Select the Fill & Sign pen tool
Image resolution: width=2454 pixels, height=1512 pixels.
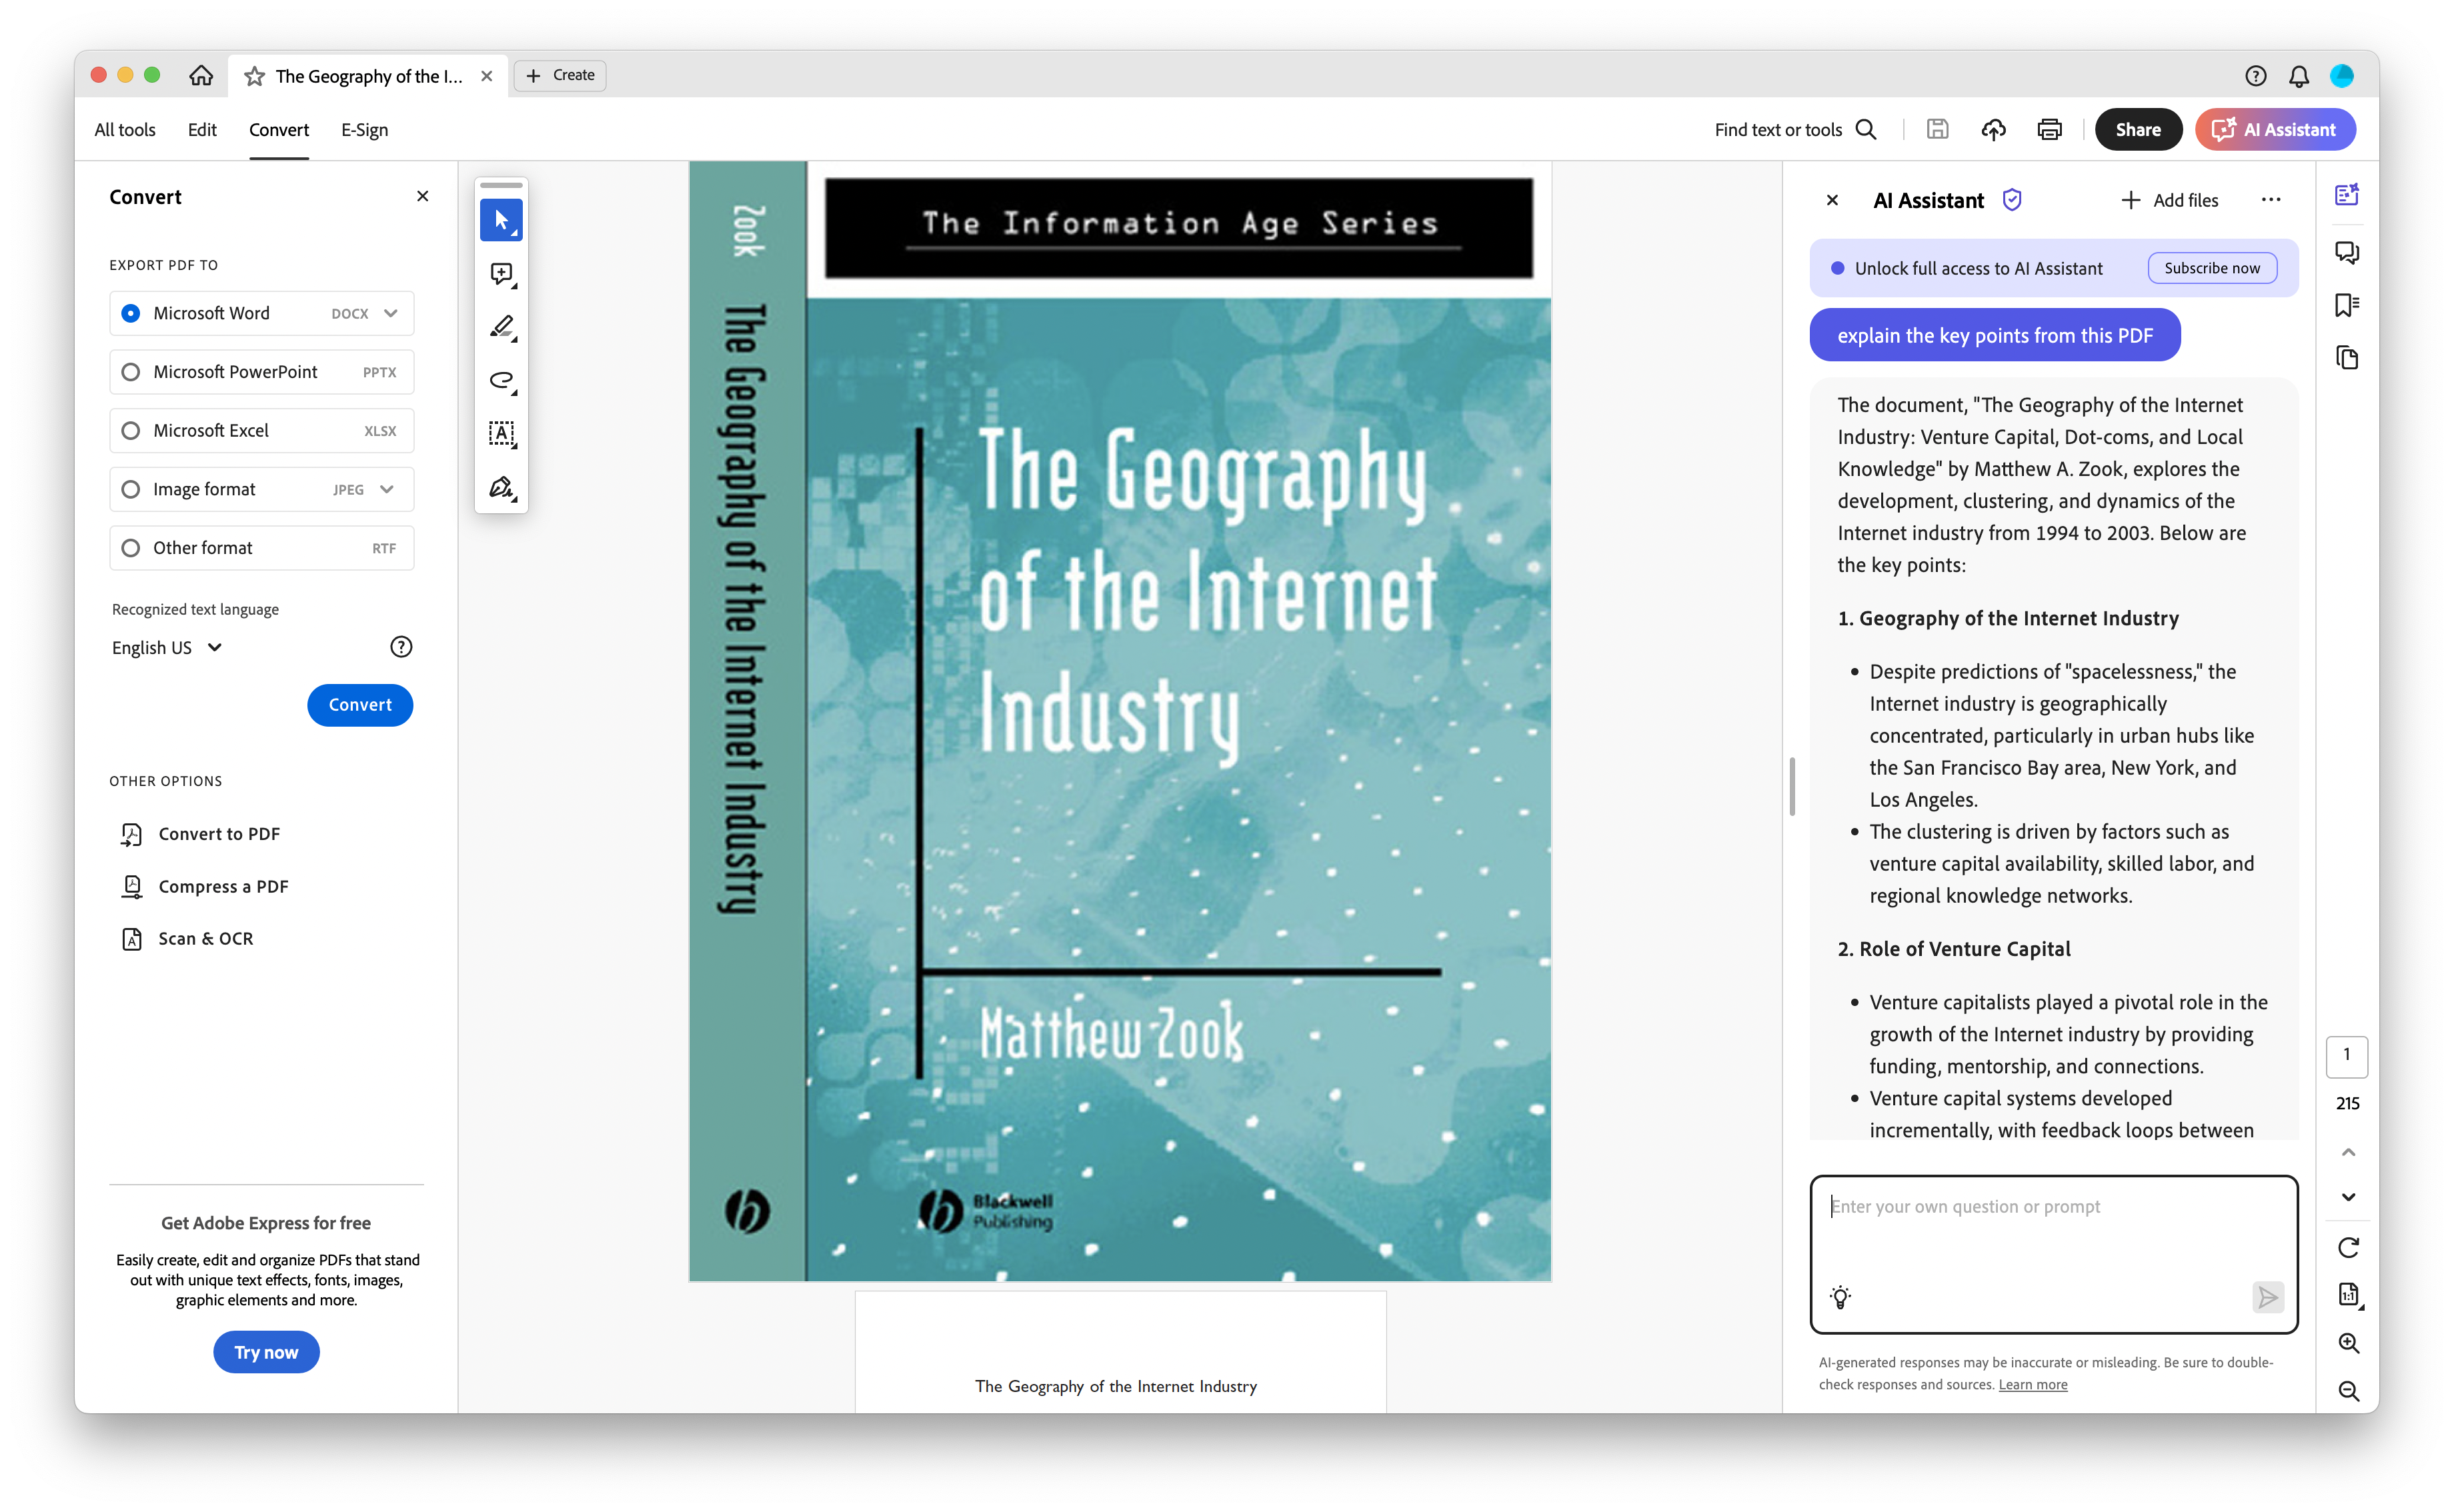[x=501, y=488]
